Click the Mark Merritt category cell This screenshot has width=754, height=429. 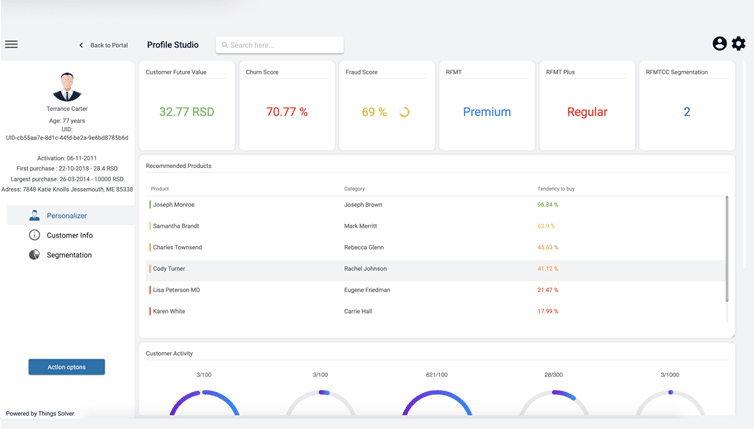(361, 226)
